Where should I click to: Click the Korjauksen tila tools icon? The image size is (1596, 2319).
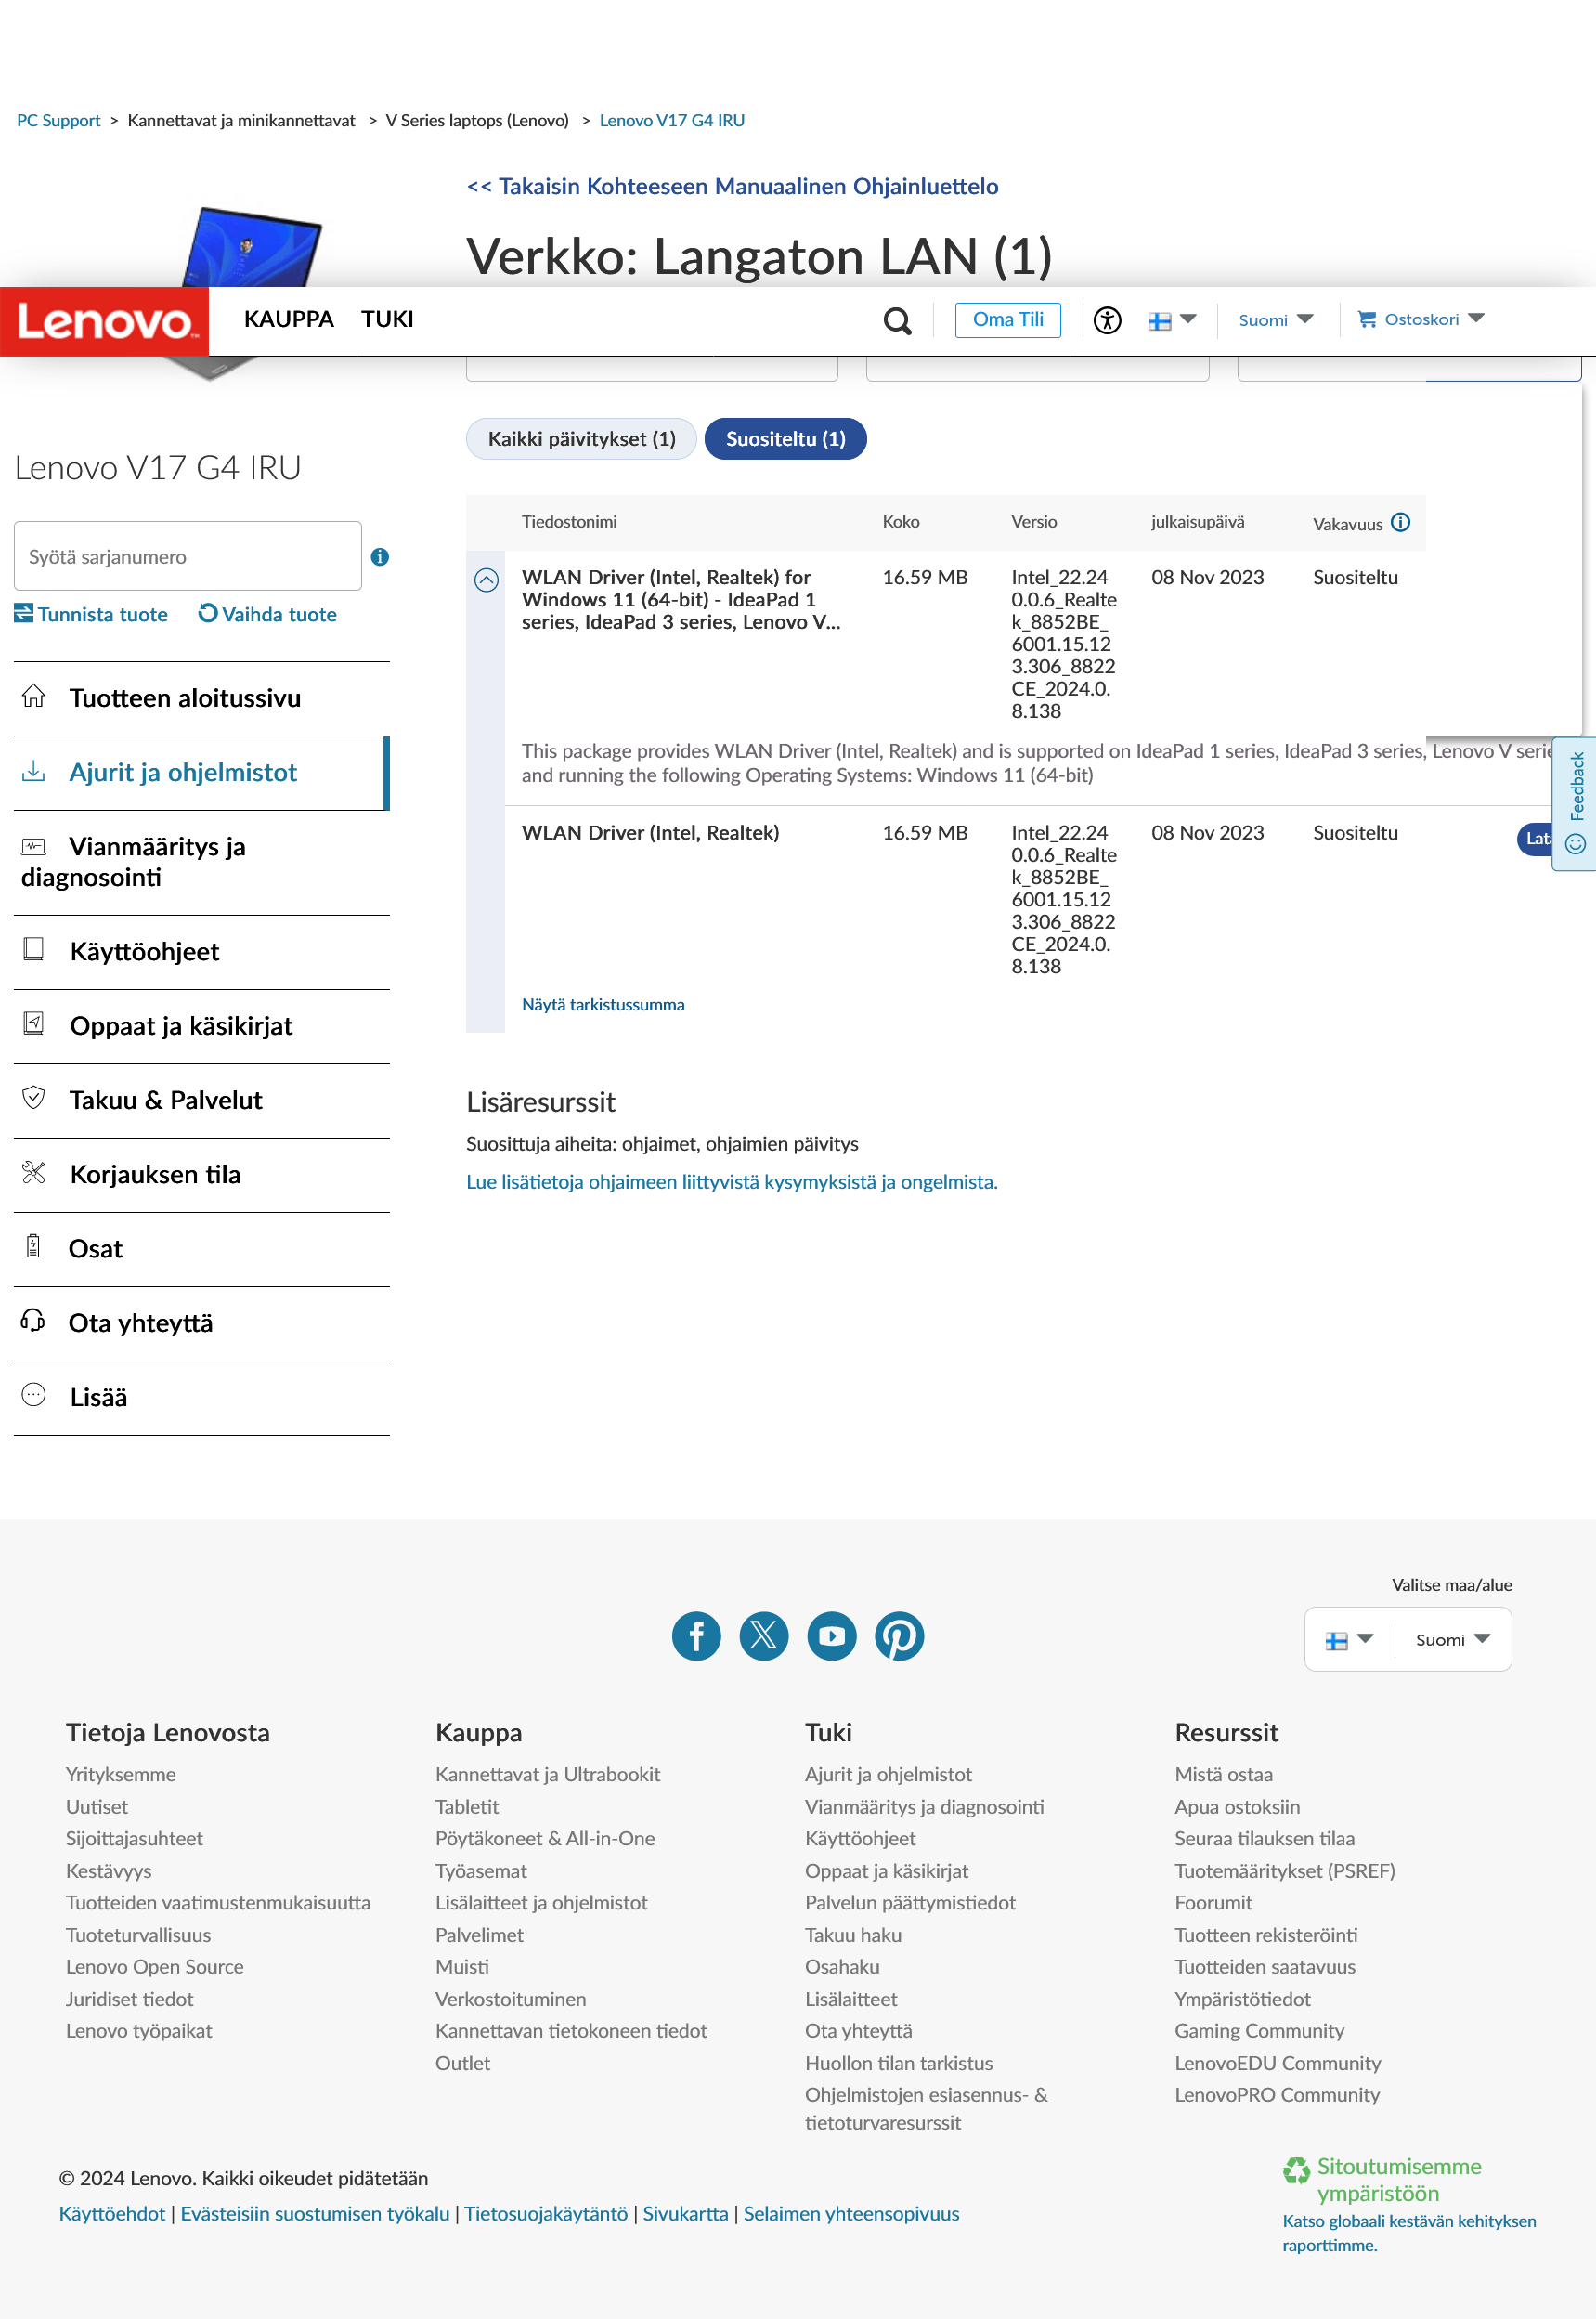click(34, 1172)
